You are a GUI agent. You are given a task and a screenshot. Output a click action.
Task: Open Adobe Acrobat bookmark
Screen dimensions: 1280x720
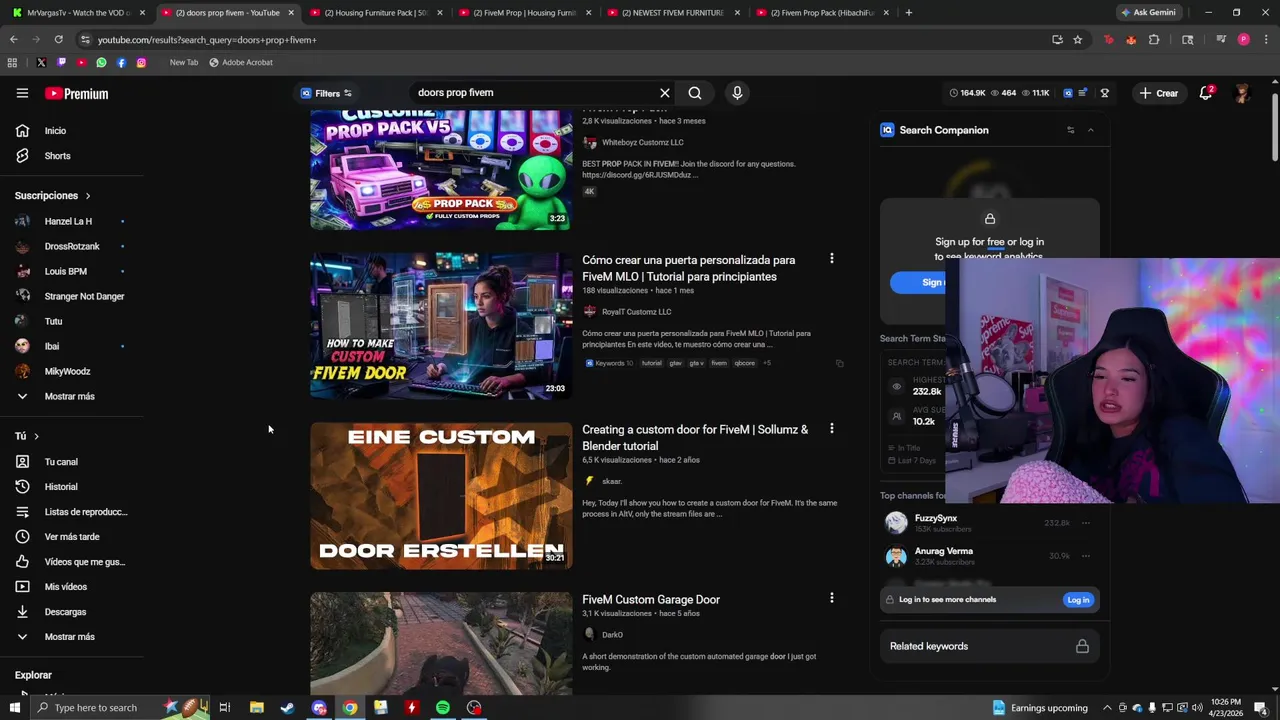click(x=241, y=62)
